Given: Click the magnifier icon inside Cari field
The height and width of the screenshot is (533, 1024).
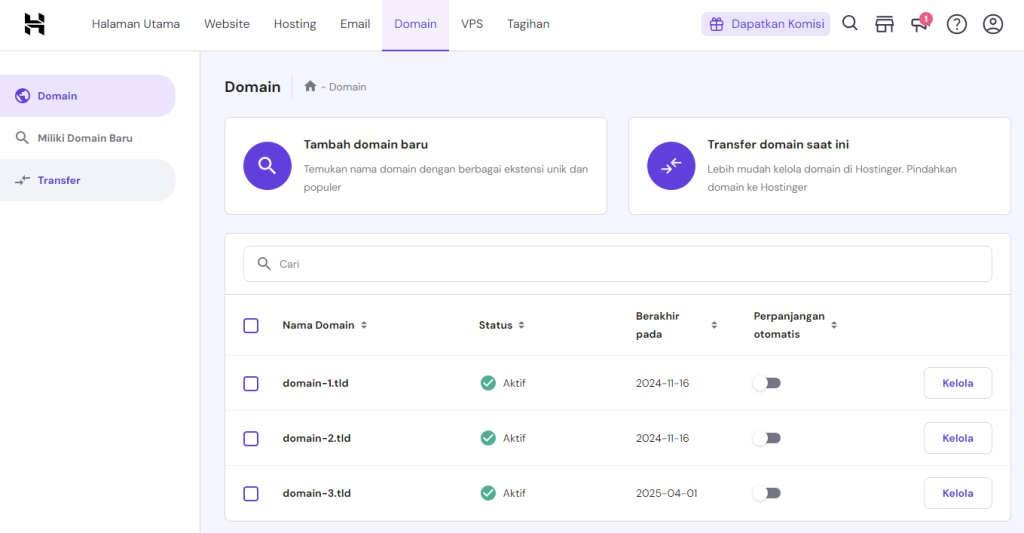Looking at the screenshot, I should [264, 264].
